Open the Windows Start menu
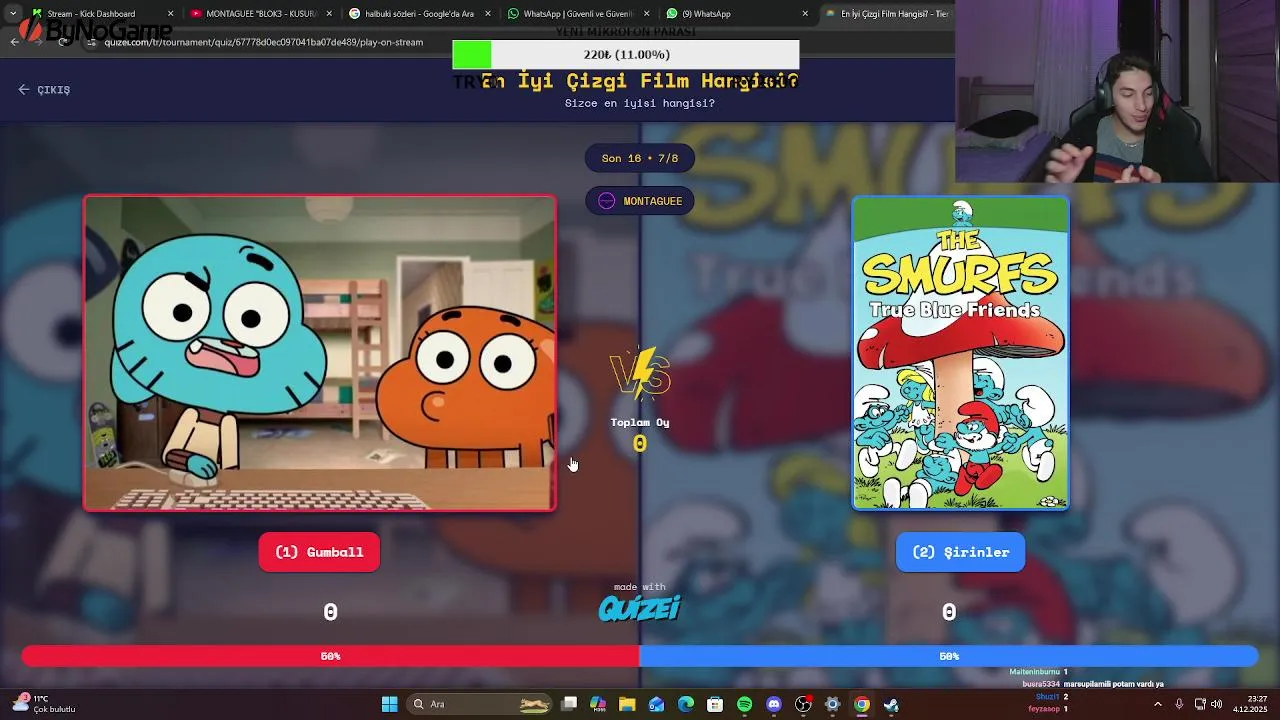 389,704
